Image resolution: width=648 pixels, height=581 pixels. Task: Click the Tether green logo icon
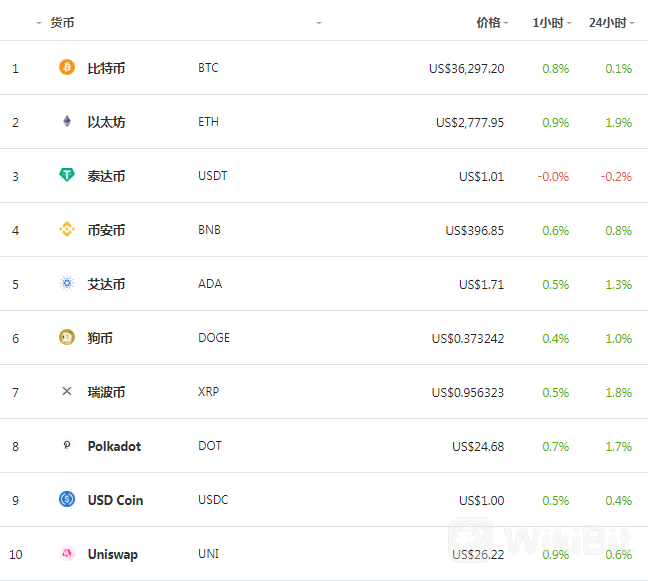(x=67, y=175)
